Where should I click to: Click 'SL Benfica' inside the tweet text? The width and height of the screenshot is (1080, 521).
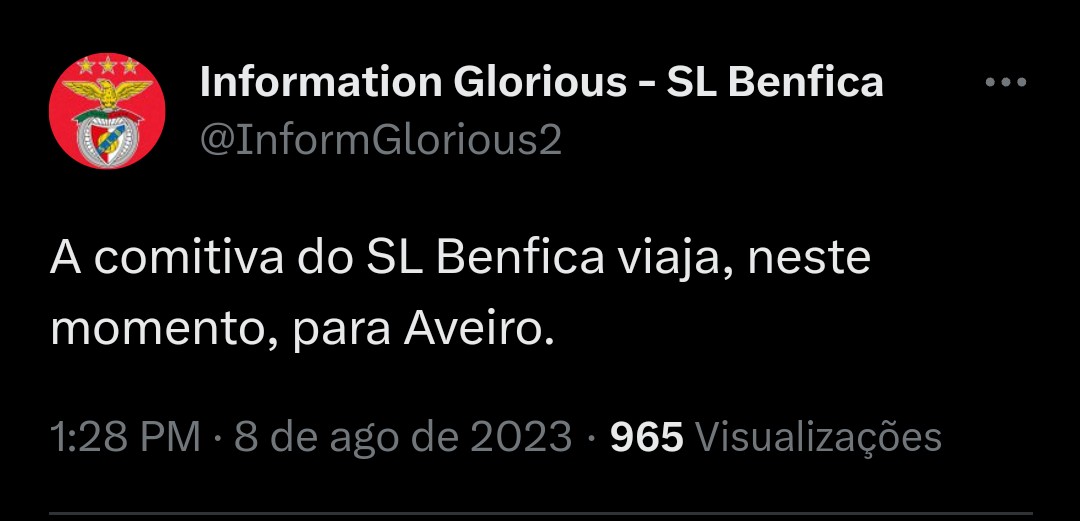click(x=484, y=258)
